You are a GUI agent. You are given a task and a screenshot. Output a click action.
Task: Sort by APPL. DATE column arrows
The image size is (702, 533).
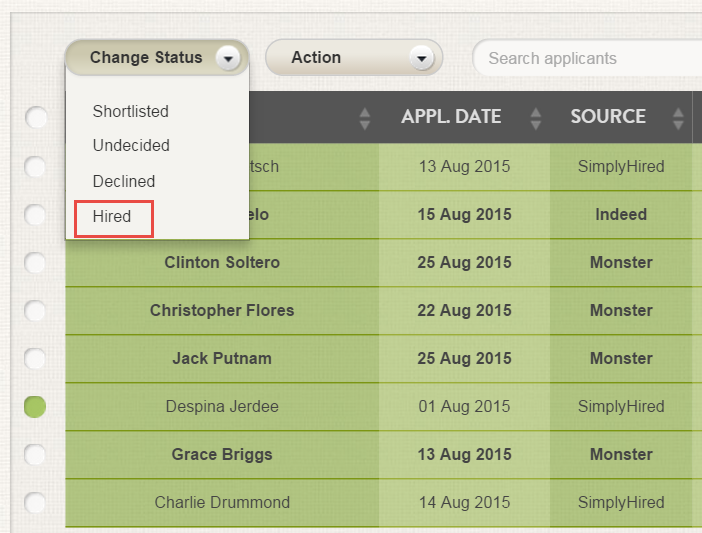pyautogui.click(x=536, y=118)
